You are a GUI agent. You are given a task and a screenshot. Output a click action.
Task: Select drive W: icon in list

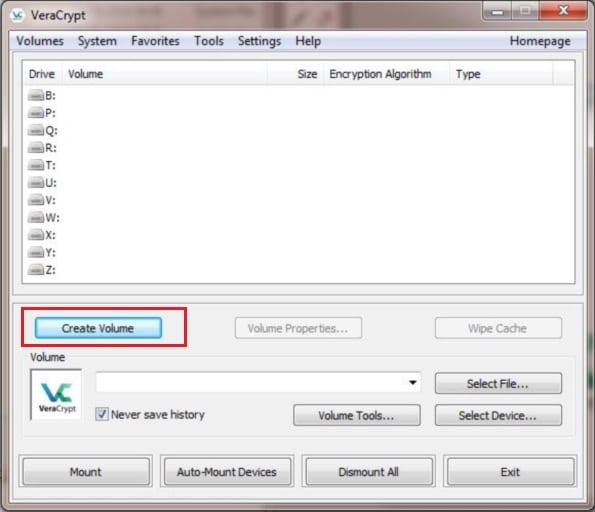coord(36,217)
